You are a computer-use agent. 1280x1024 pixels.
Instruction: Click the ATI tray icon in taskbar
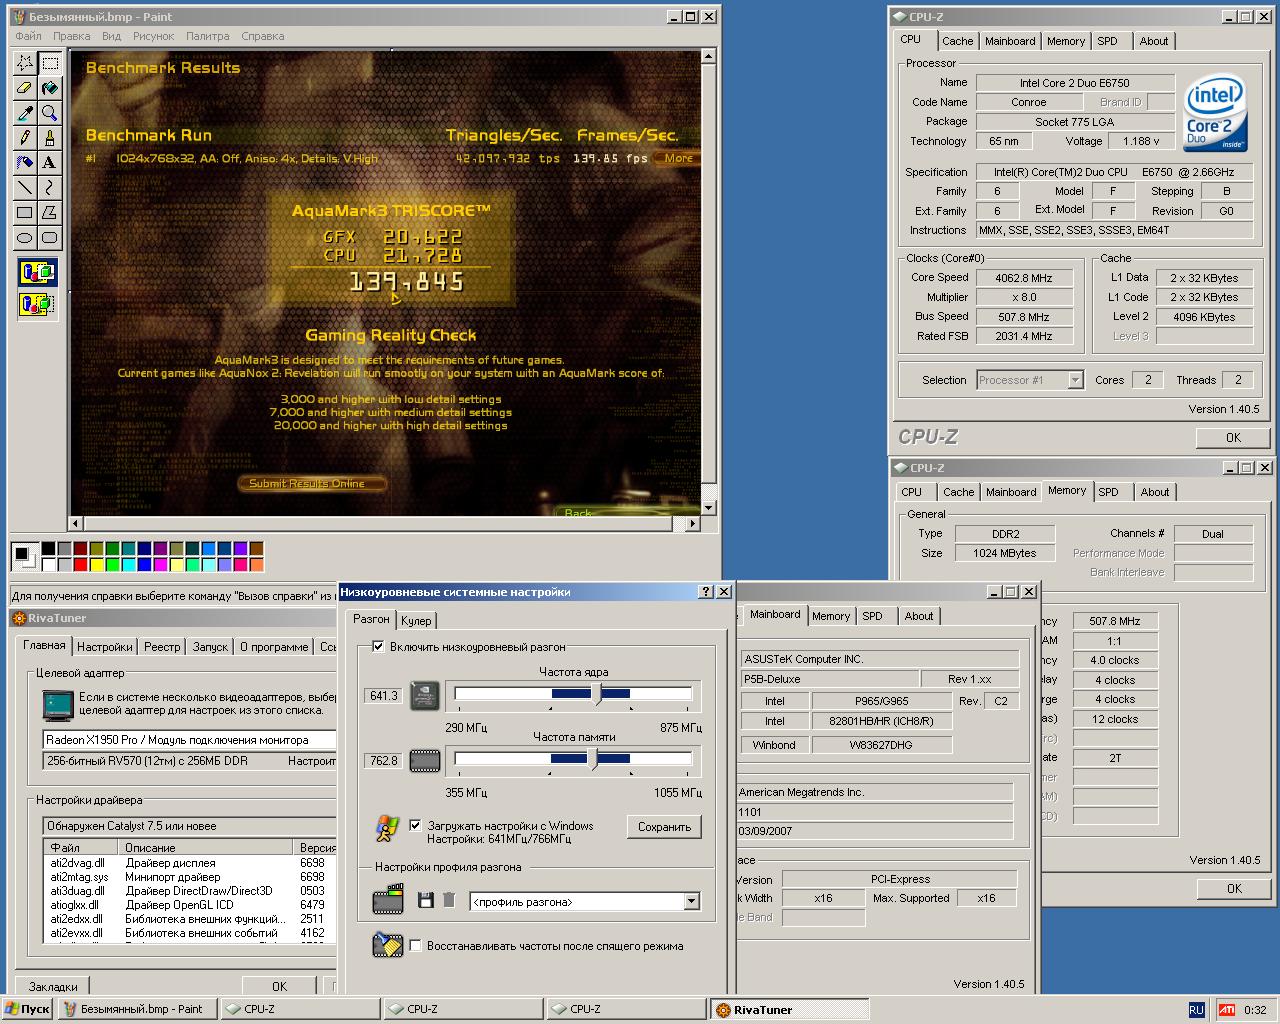tap(1226, 1010)
